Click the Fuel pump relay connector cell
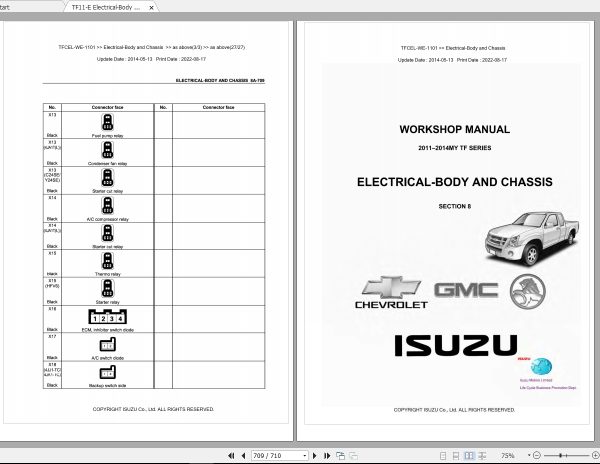Image resolution: width=600 pixels, height=464 pixels. tap(108, 125)
